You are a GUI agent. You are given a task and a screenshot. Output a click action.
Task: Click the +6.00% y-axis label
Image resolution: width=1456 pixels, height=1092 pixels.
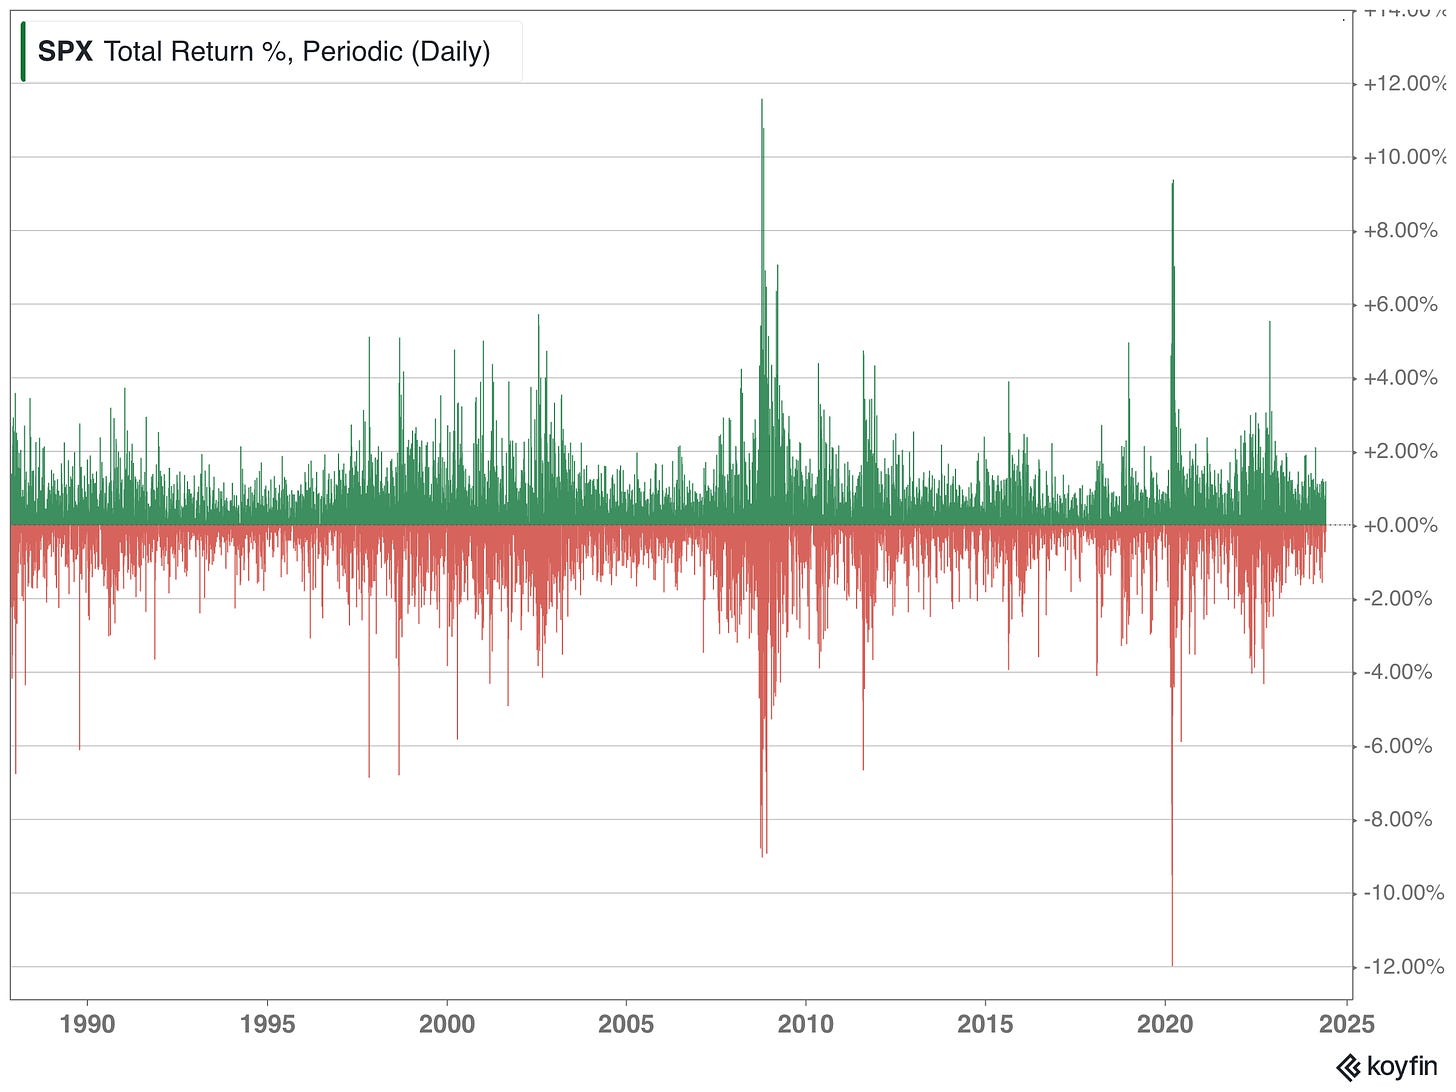tap(1401, 304)
